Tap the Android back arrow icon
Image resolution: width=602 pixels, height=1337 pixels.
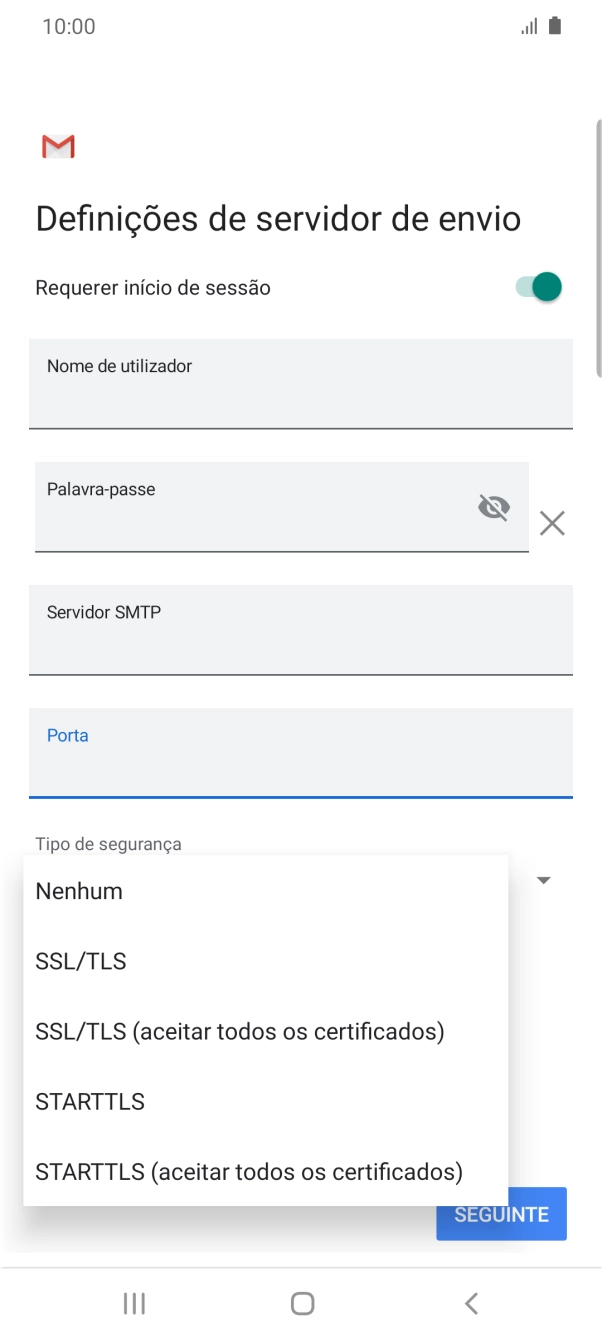tap(471, 1303)
